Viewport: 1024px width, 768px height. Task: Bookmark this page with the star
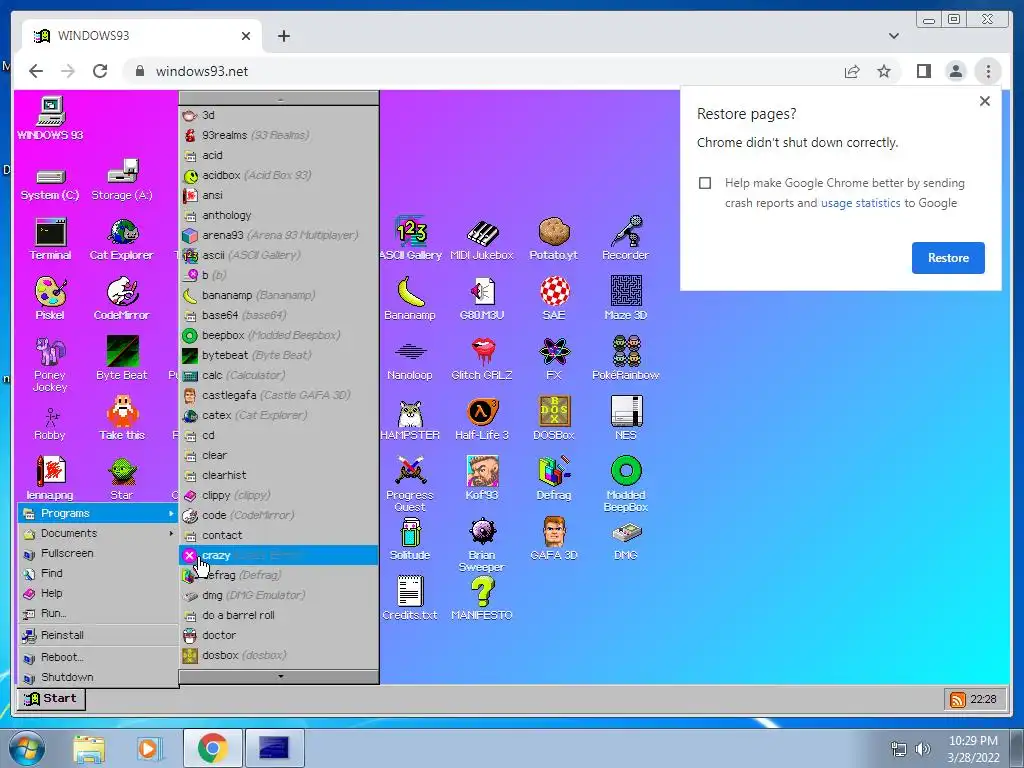click(x=884, y=71)
